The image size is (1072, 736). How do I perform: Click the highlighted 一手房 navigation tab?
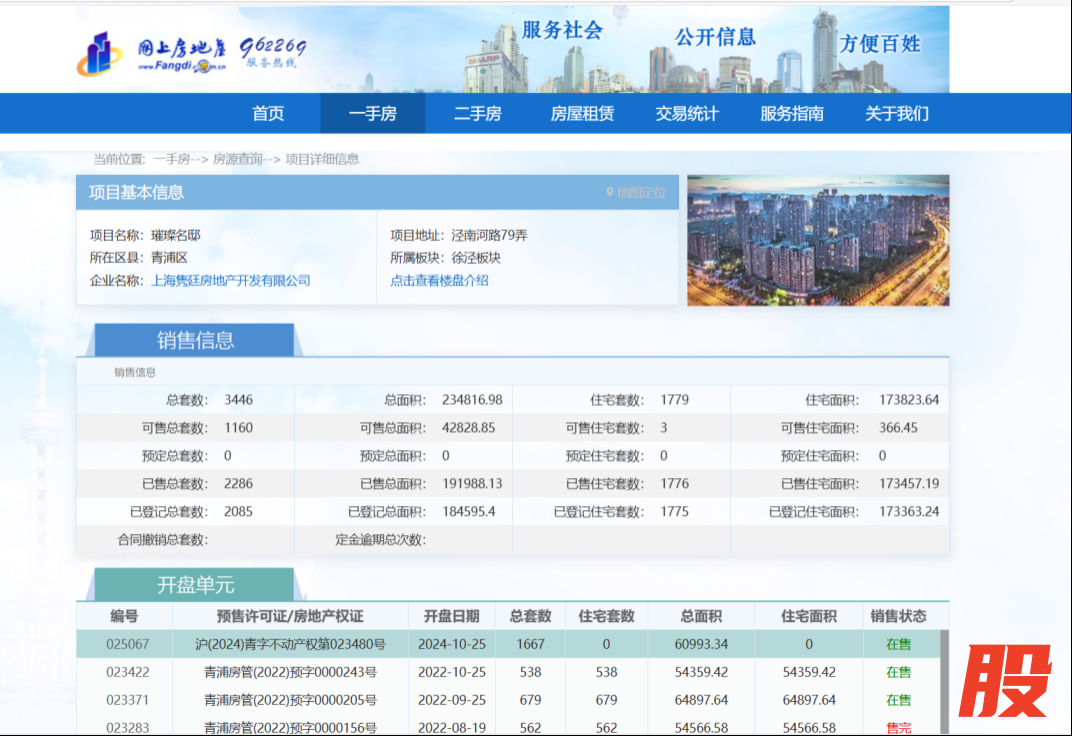pyautogui.click(x=372, y=113)
